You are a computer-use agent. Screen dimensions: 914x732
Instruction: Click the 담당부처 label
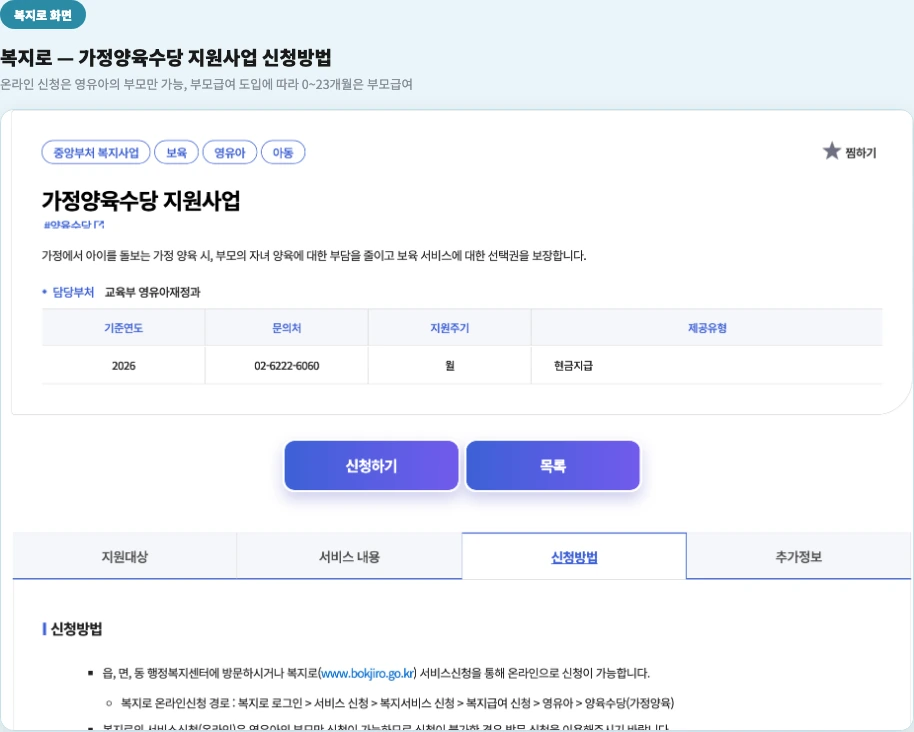[x=73, y=292]
